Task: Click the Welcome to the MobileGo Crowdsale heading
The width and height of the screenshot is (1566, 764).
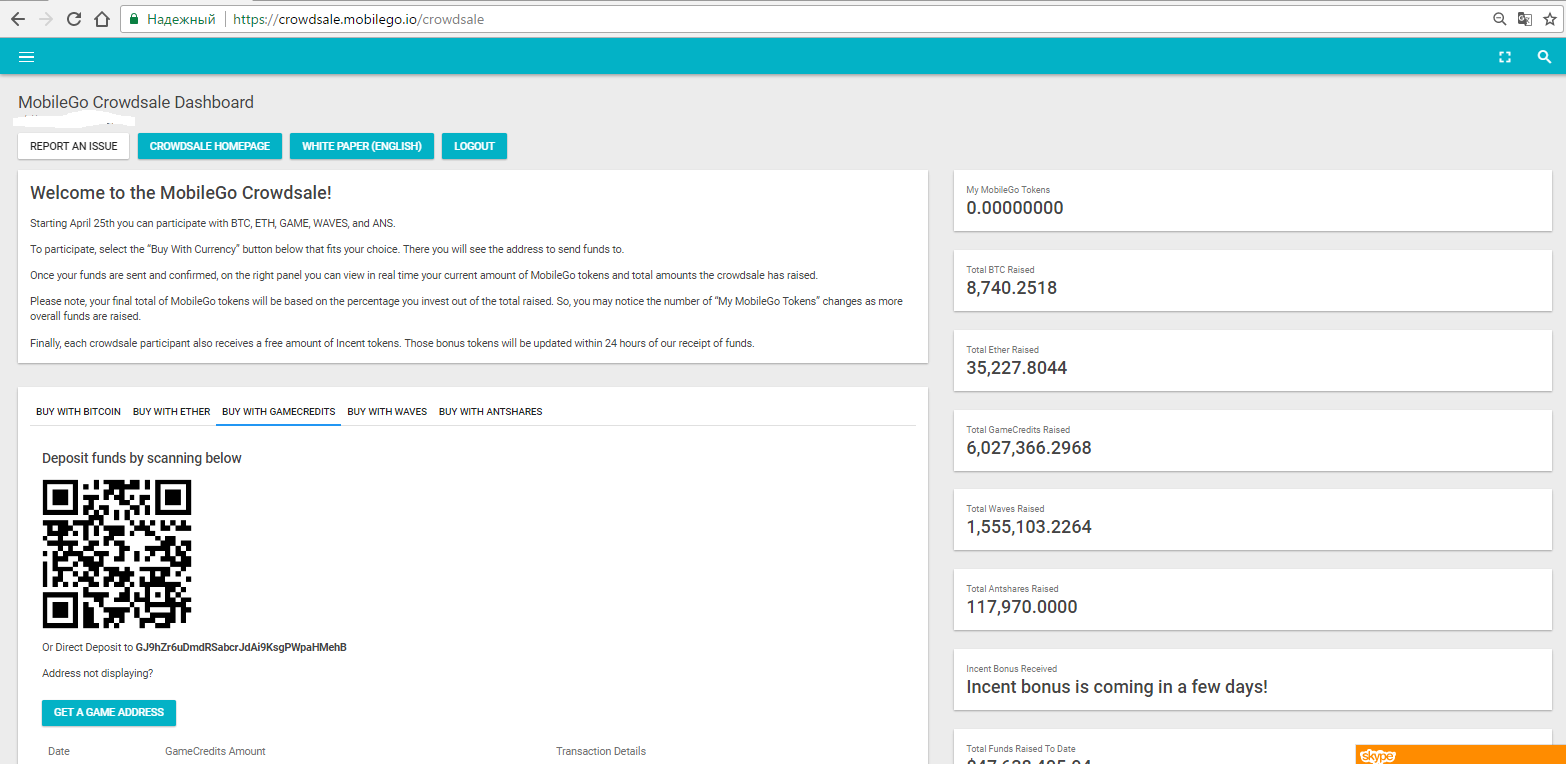Action: tap(181, 193)
